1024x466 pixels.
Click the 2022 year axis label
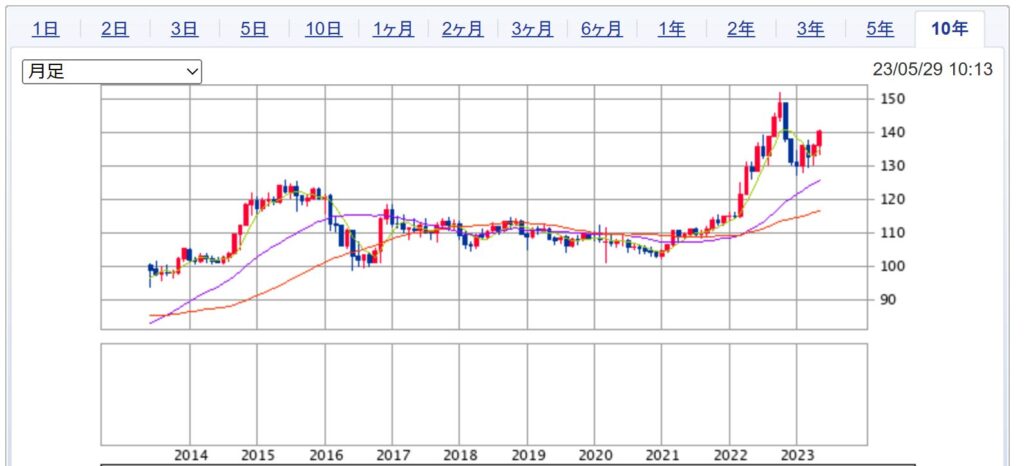[x=729, y=456]
